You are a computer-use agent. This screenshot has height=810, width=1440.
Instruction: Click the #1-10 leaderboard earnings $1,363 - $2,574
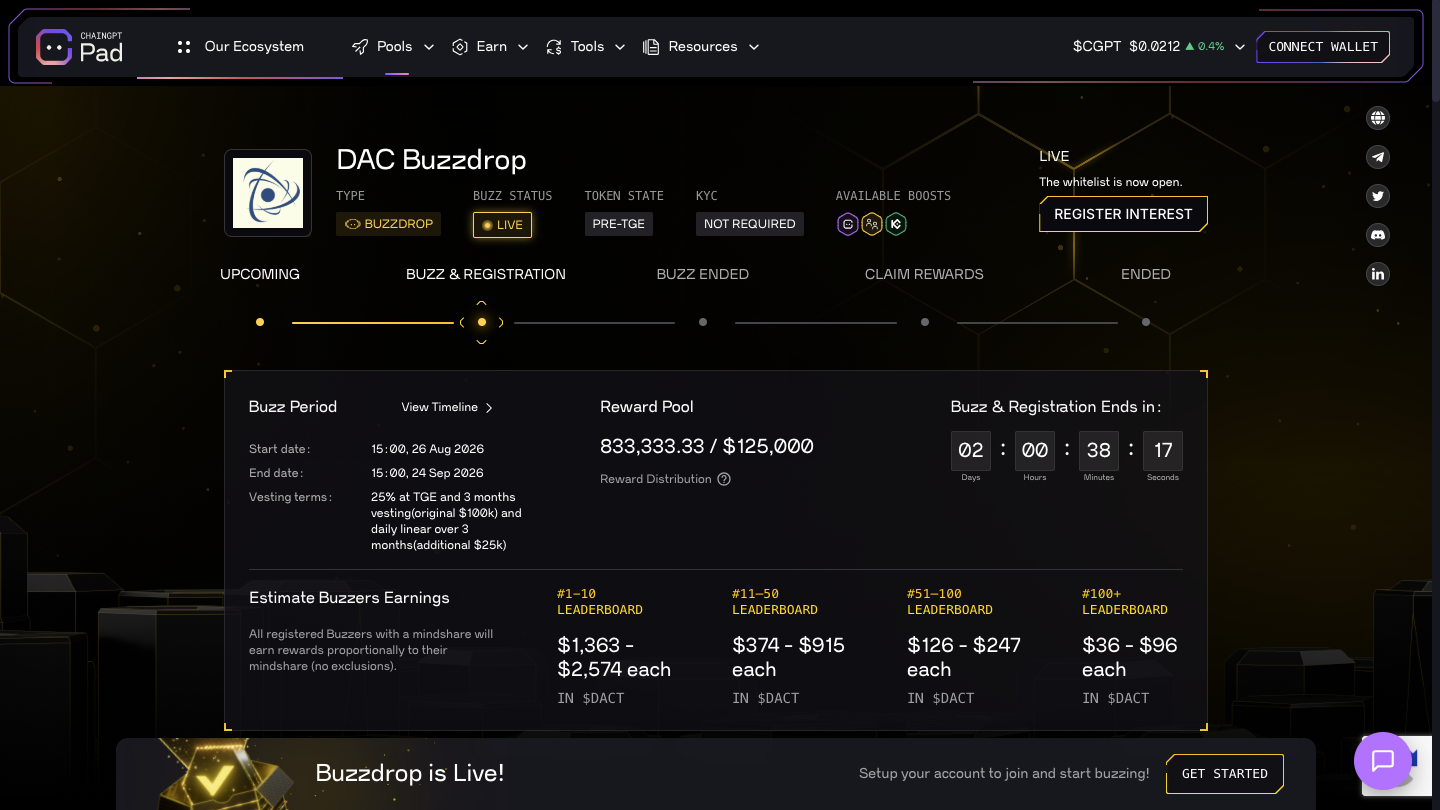[x=614, y=657]
